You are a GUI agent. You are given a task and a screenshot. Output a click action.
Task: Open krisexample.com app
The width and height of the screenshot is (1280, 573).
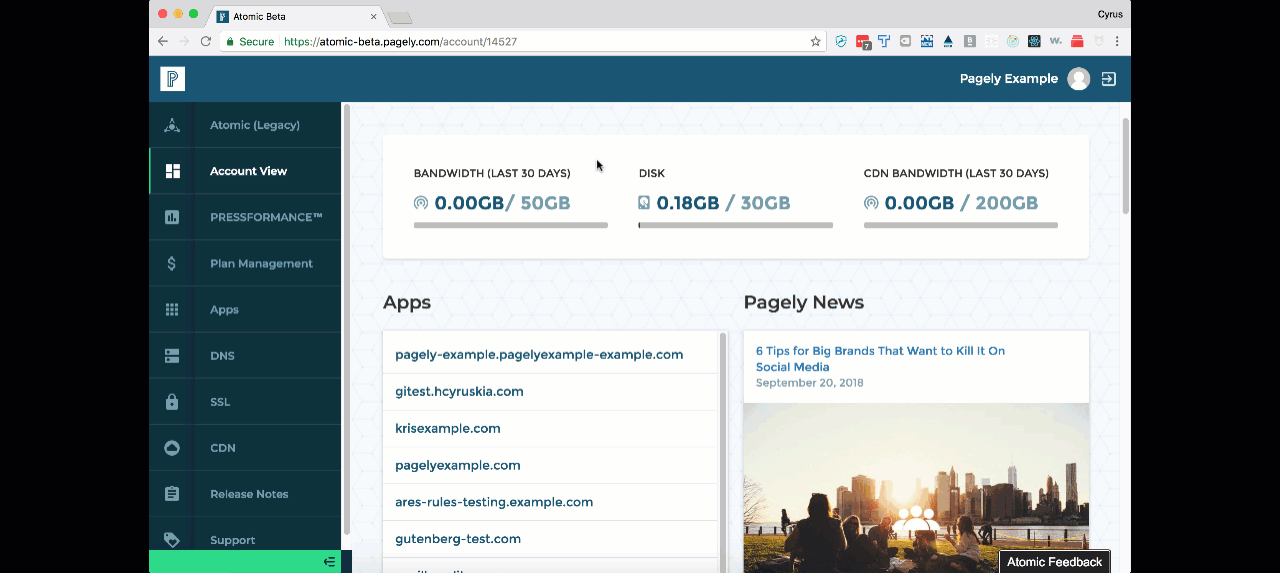(447, 429)
